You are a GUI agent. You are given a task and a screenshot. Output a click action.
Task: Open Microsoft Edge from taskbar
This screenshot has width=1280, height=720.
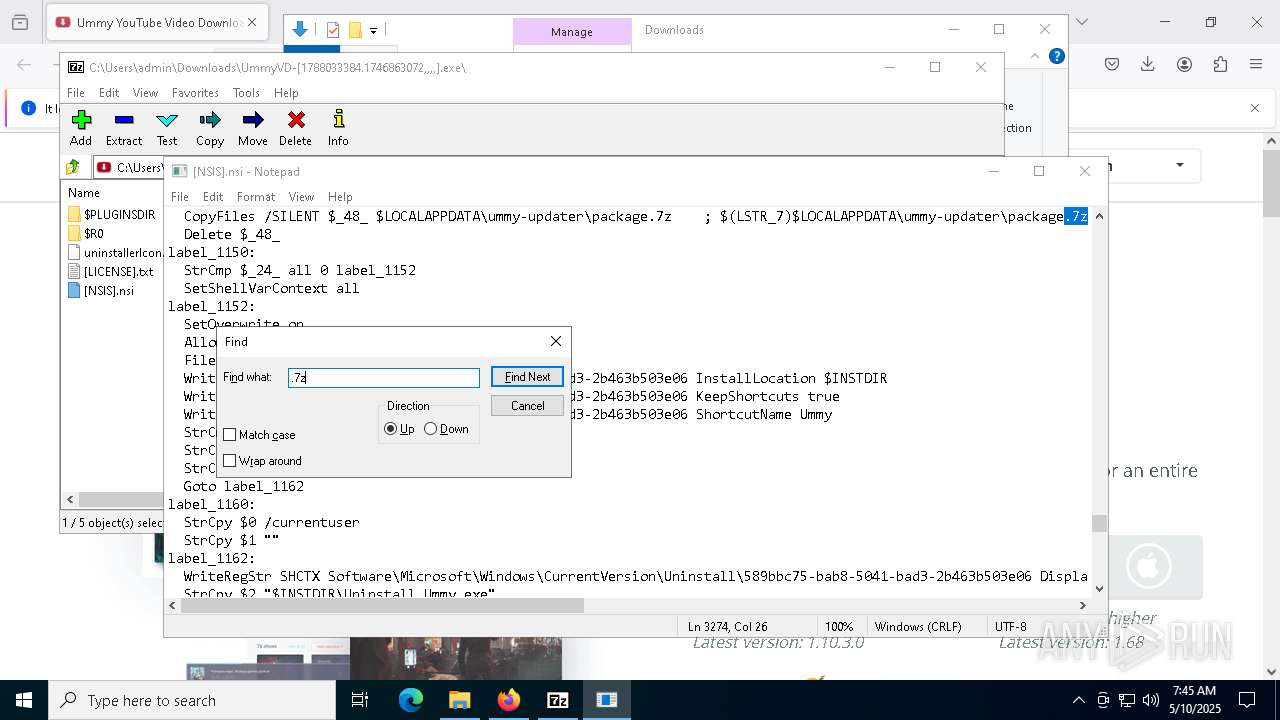(411, 700)
